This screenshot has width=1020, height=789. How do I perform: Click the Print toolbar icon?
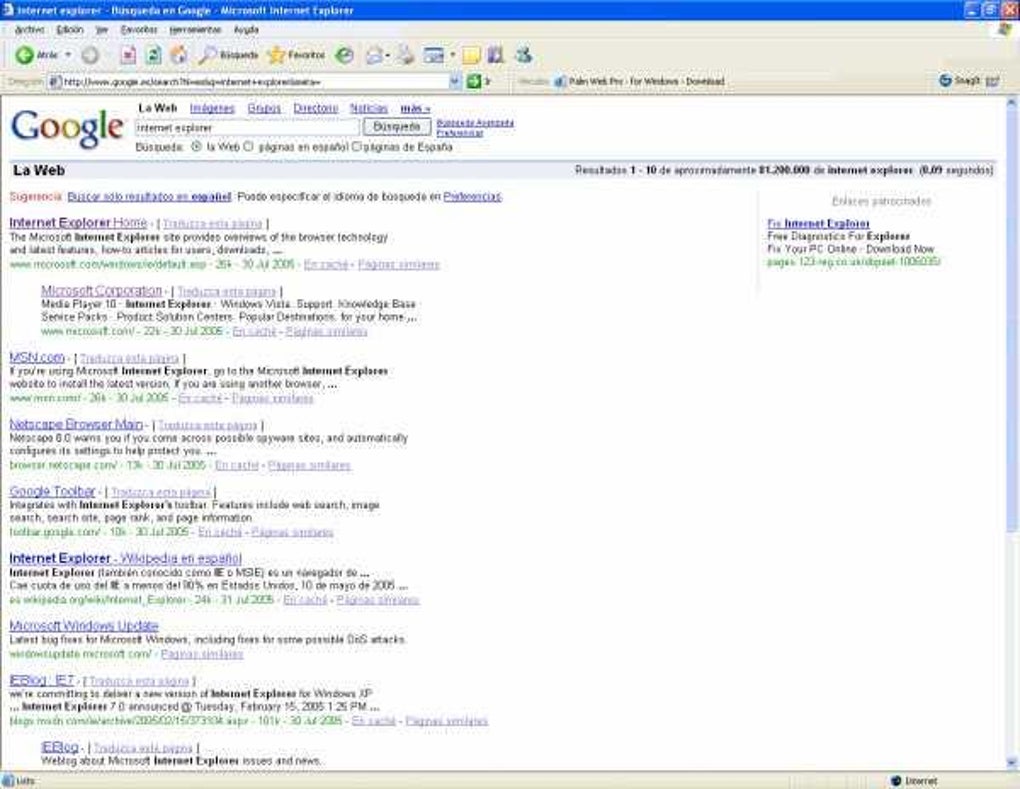[x=406, y=55]
